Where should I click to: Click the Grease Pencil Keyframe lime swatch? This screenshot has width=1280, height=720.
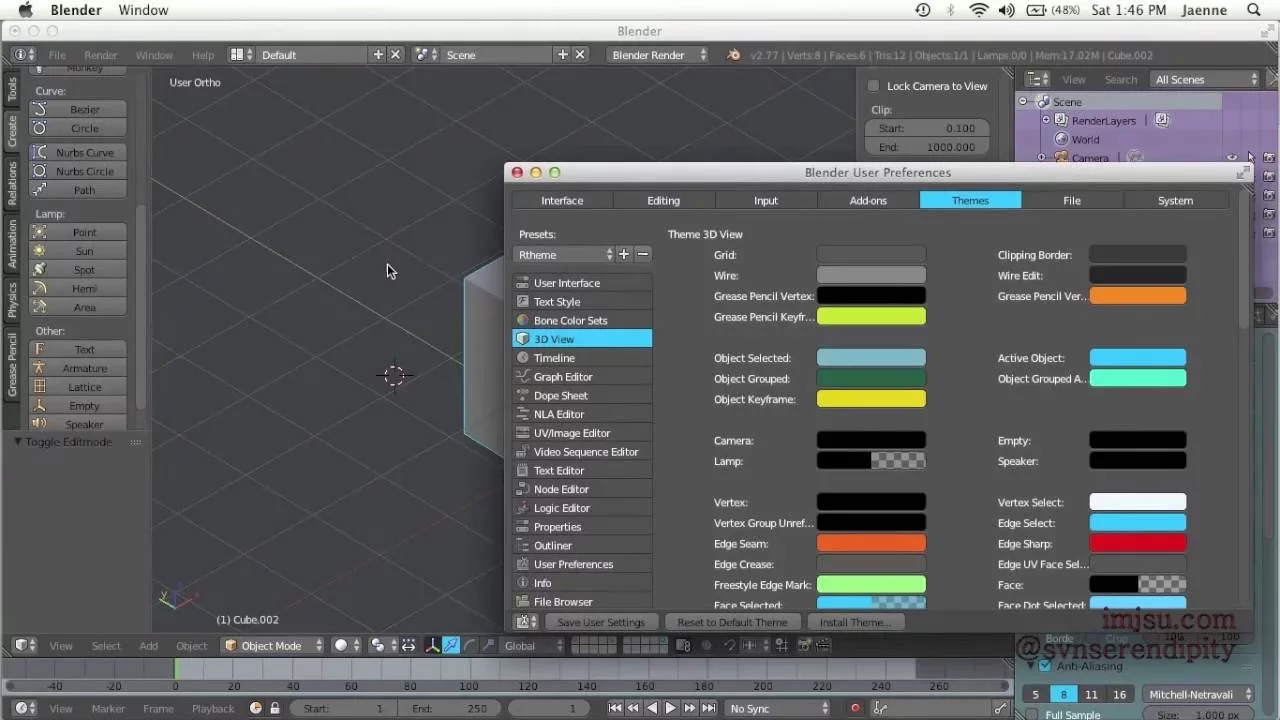pyautogui.click(x=871, y=316)
